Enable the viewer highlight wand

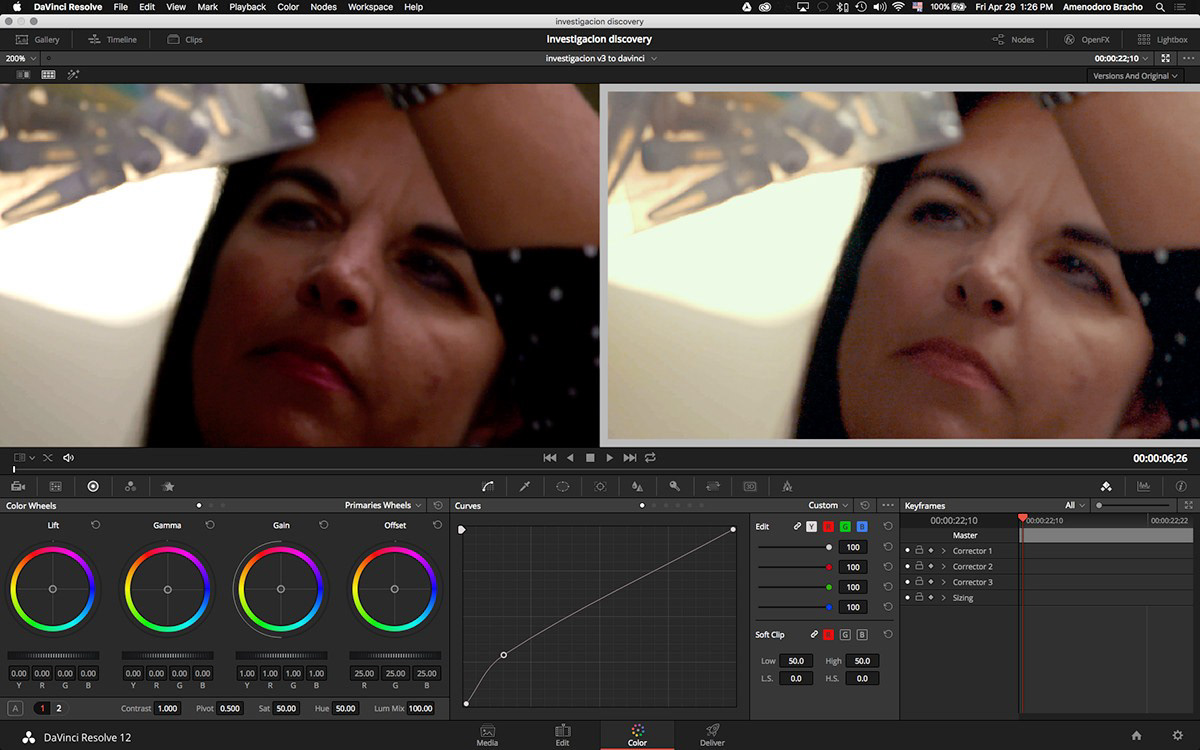[x=73, y=75]
